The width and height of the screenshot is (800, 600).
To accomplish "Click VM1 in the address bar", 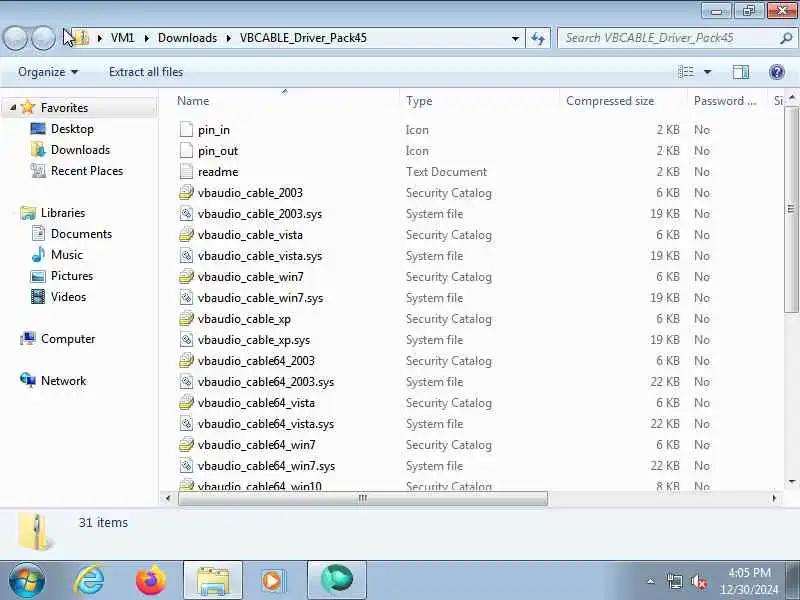I will pos(122,38).
